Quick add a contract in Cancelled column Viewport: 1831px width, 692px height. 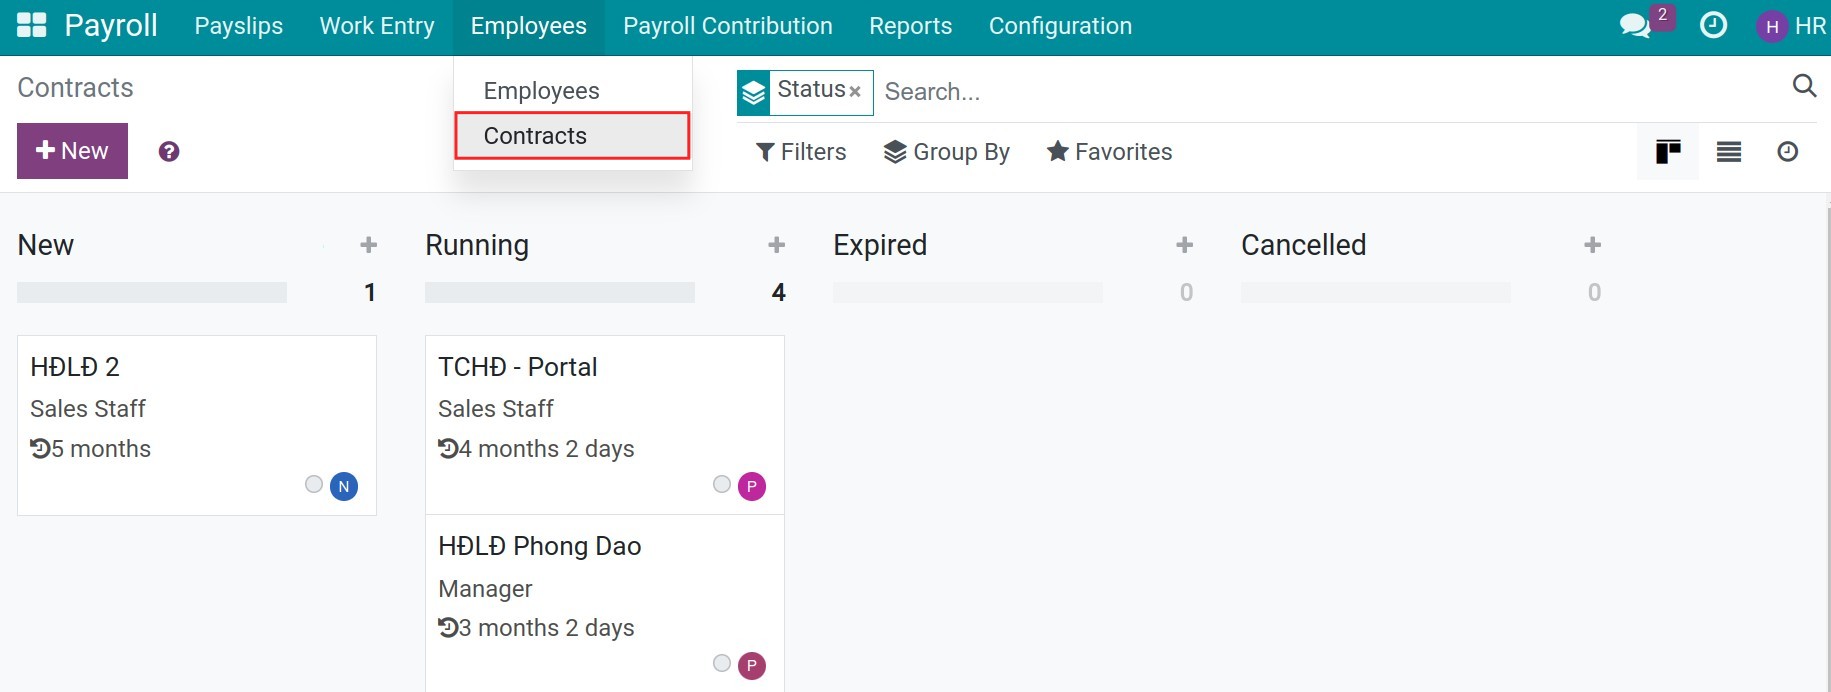pos(1593,245)
